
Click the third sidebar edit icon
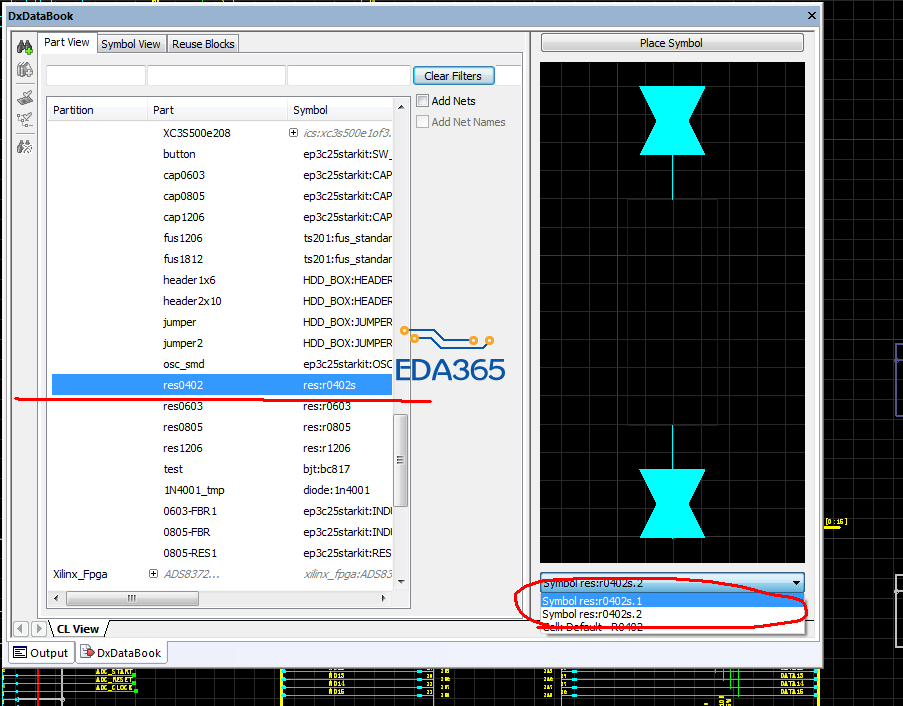(x=24, y=97)
